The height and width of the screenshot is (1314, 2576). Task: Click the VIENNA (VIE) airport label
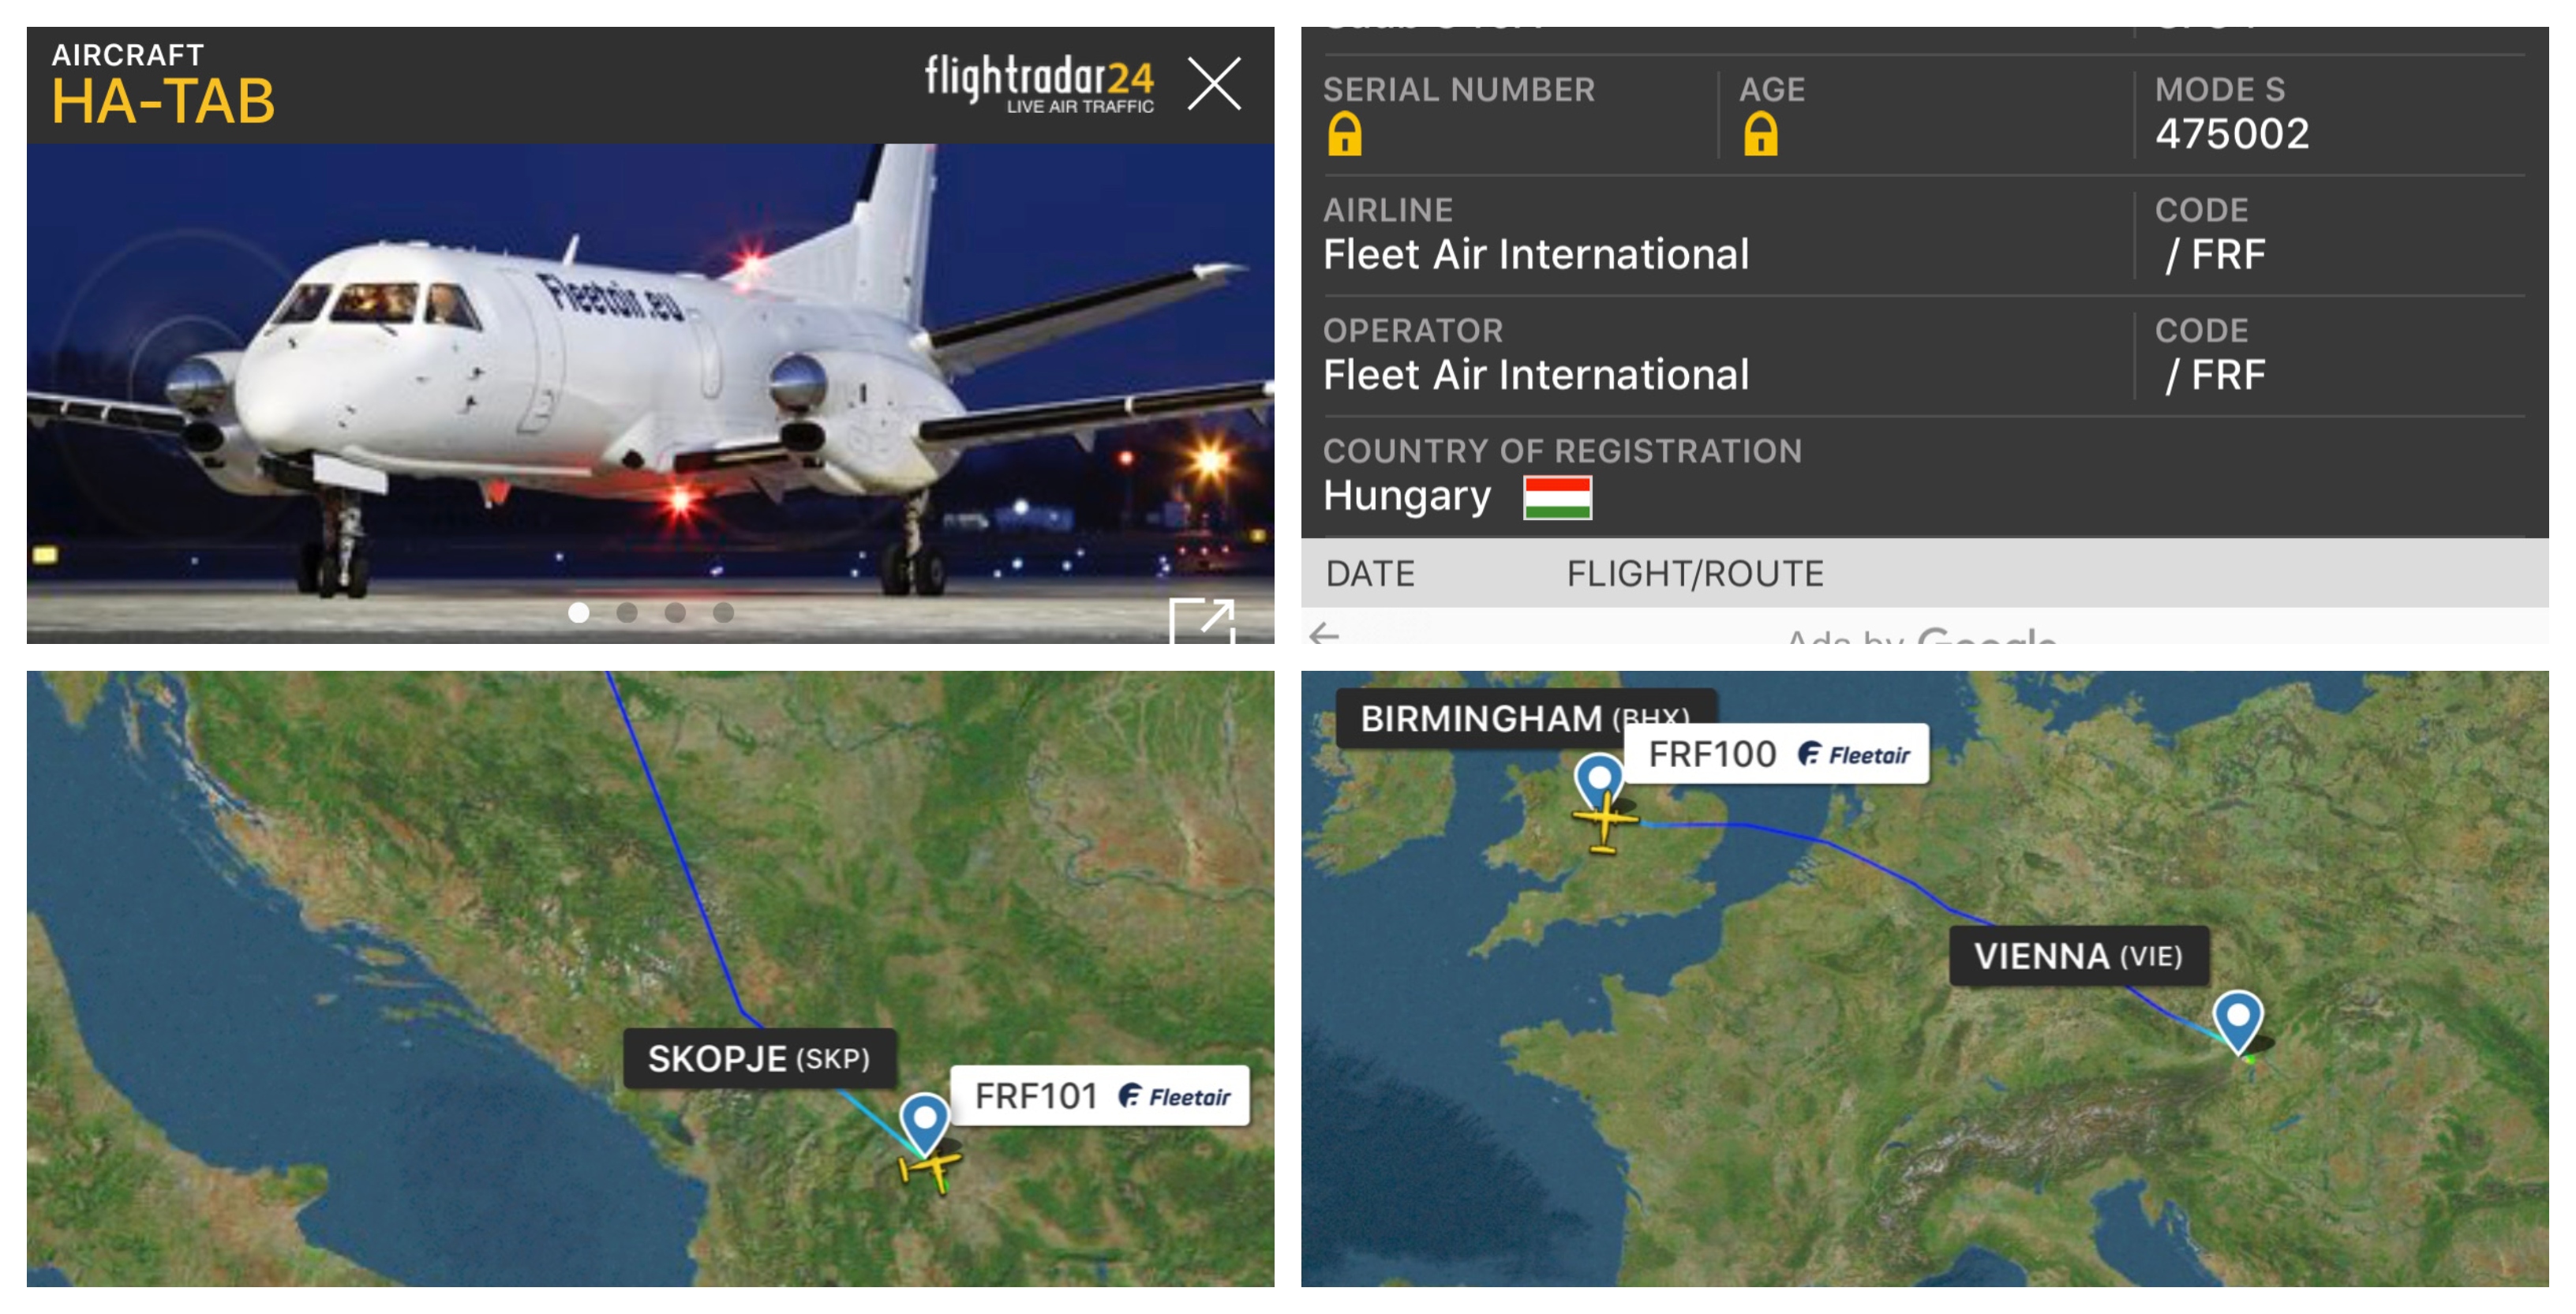[x=2079, y=956]
